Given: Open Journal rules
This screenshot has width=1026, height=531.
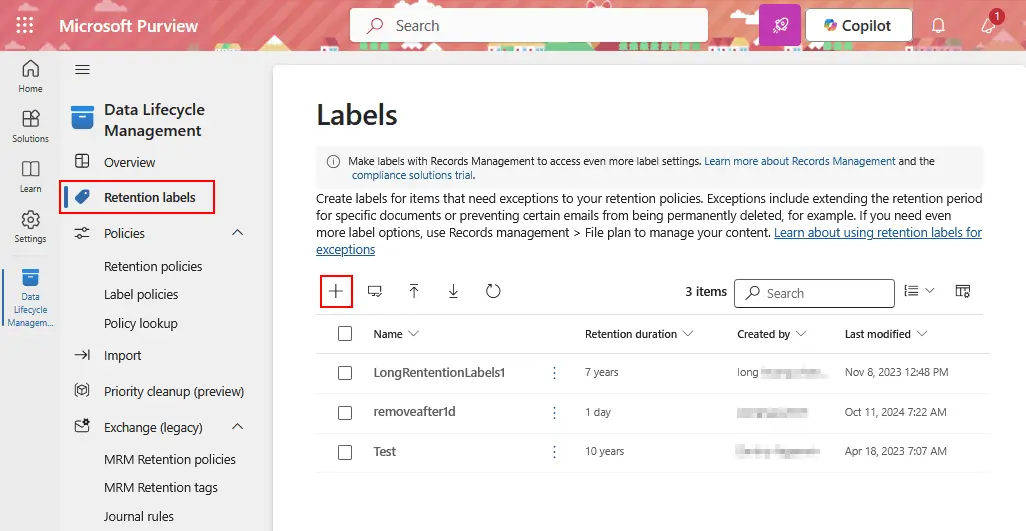Looking at the screenshot, I should (x=139, y=516).
